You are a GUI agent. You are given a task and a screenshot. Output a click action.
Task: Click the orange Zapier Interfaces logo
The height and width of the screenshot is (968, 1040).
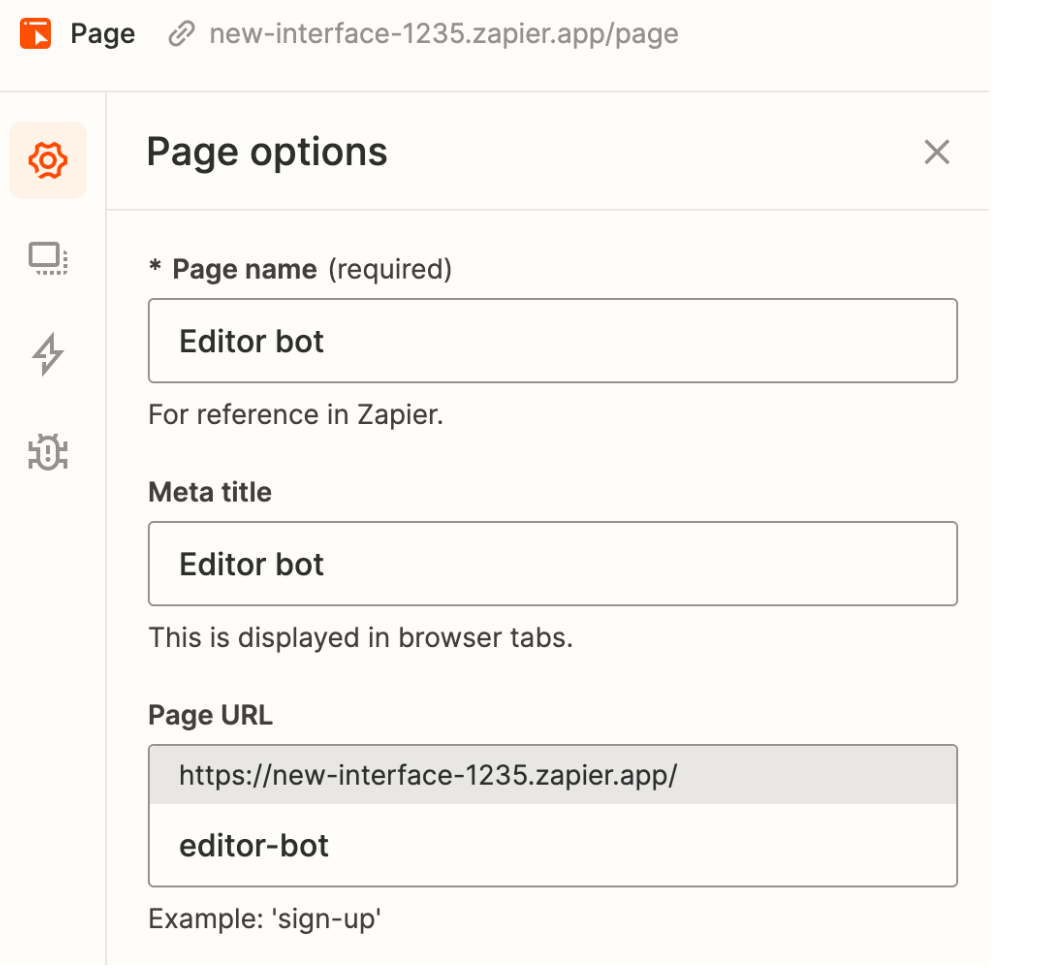pyautogui.click(x=35, y=34)
